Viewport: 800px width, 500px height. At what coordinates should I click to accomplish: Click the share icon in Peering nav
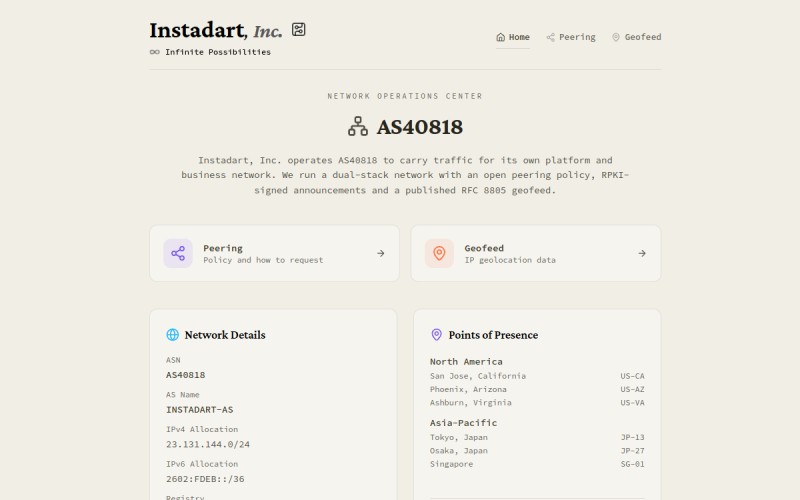[551, 37]
